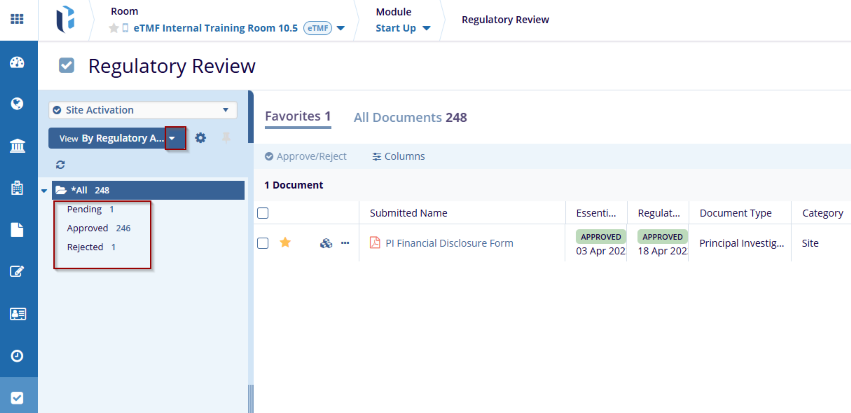Open the view settings gear icon
The height and width of the screenshot is (413, 851).
pyautogui.click(x=200, y=138)
